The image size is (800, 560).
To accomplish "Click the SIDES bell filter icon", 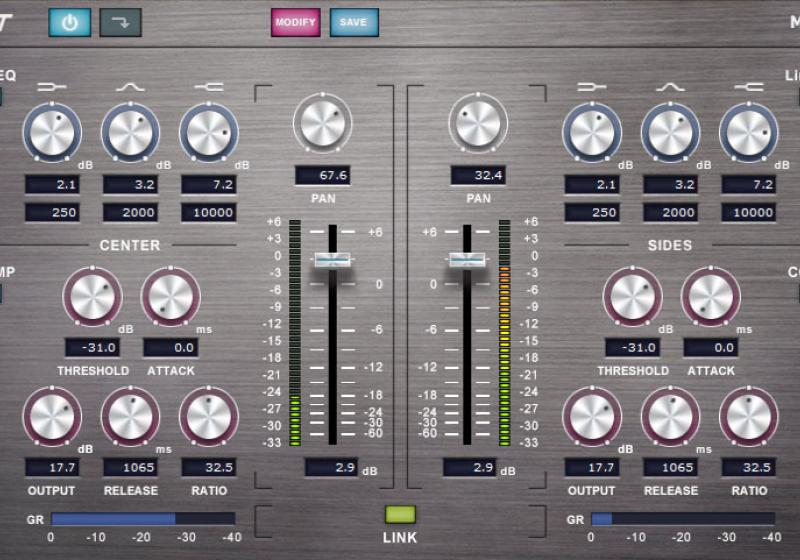I will coord(670,87).
